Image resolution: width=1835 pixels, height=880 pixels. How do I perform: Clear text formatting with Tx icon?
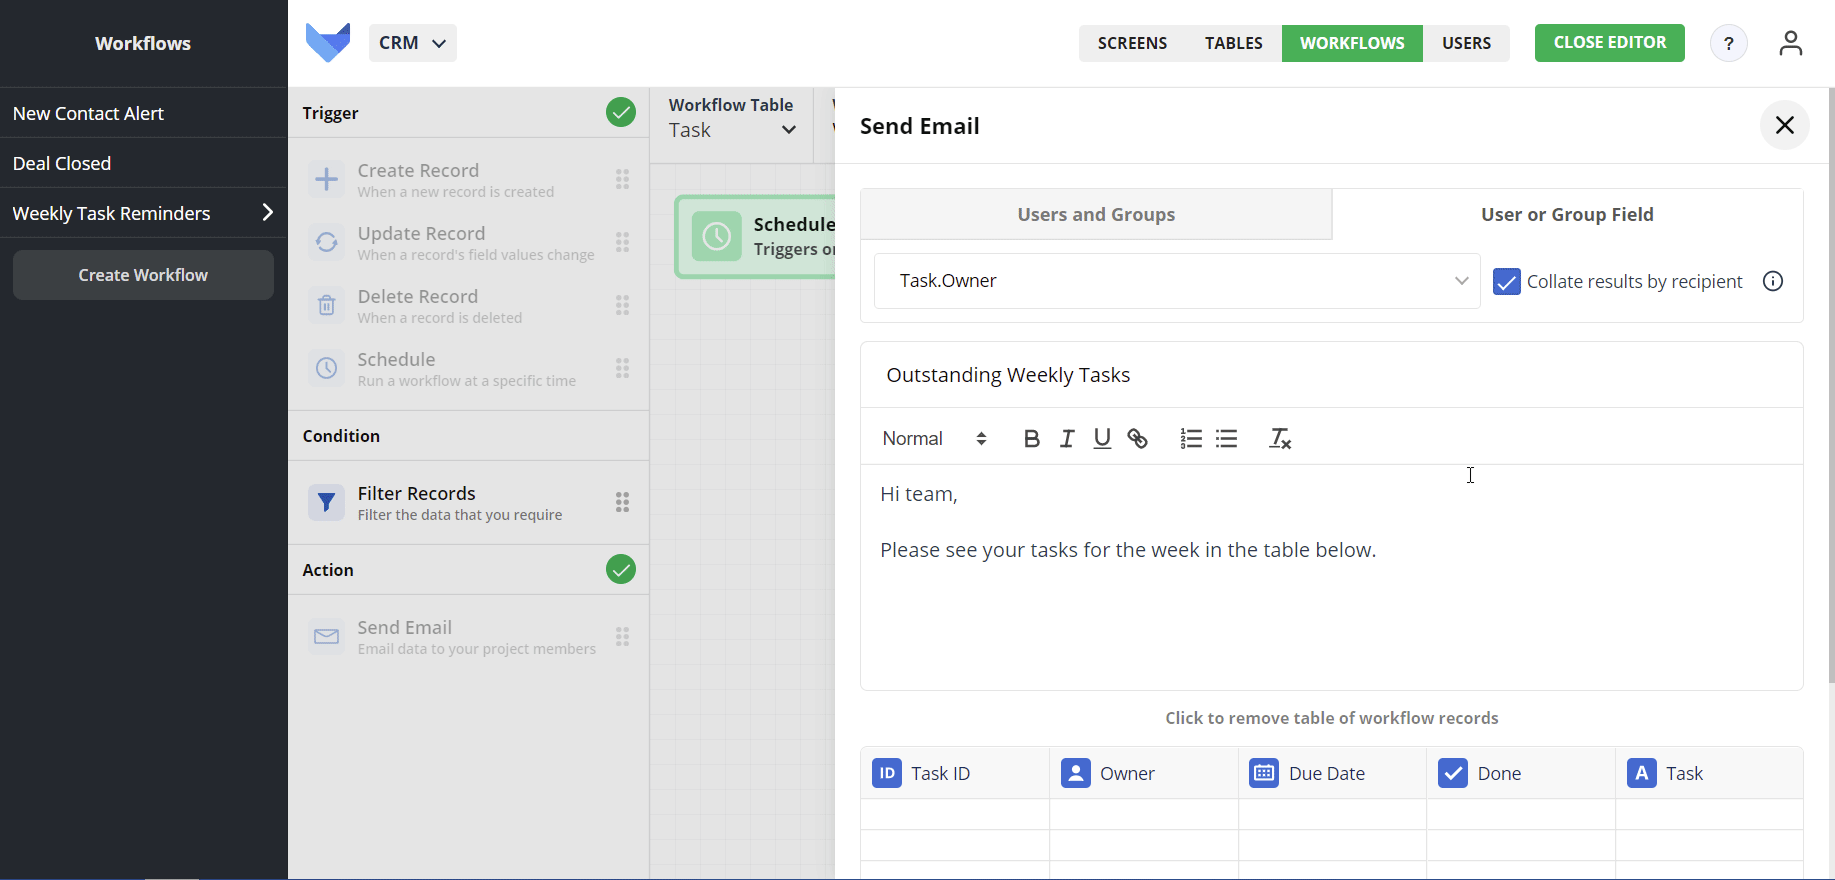[1280, 439]
